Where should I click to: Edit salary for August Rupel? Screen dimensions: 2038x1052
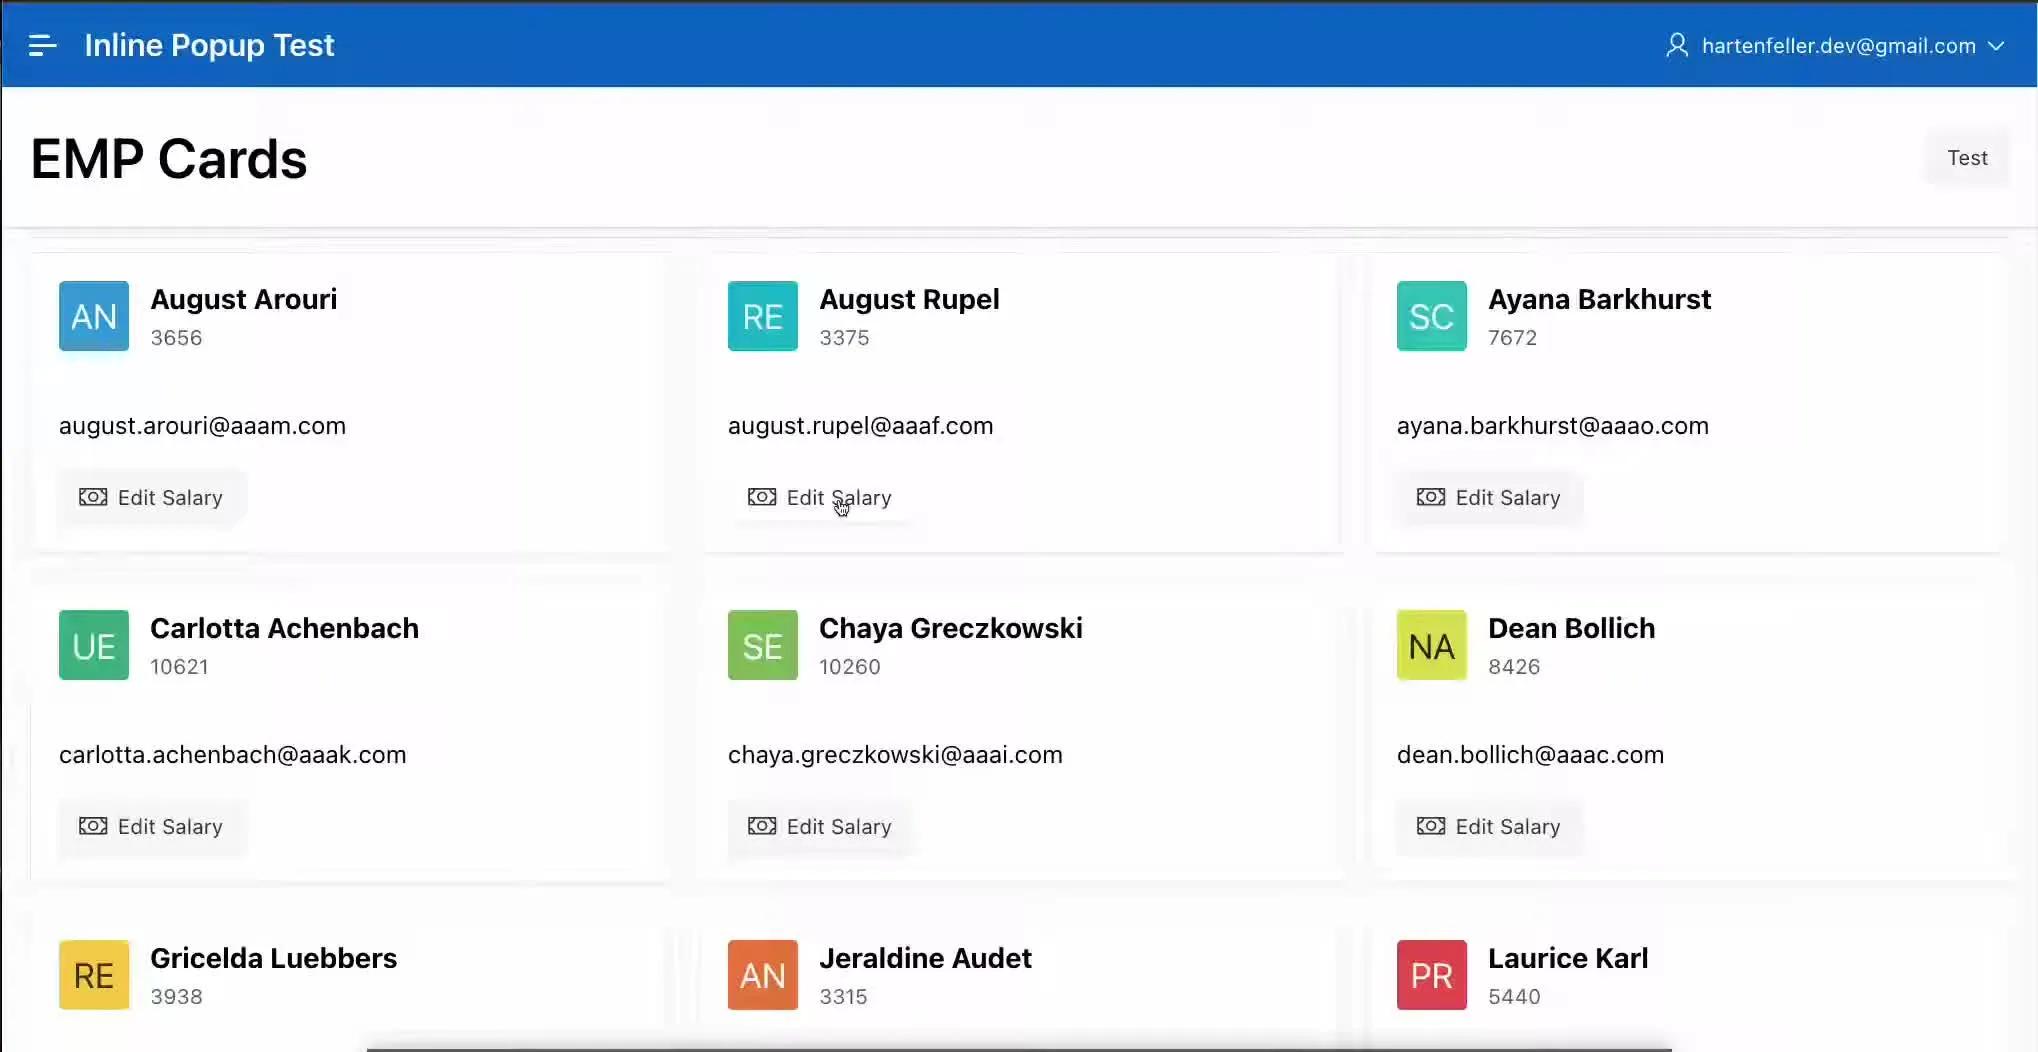(819, 497)
